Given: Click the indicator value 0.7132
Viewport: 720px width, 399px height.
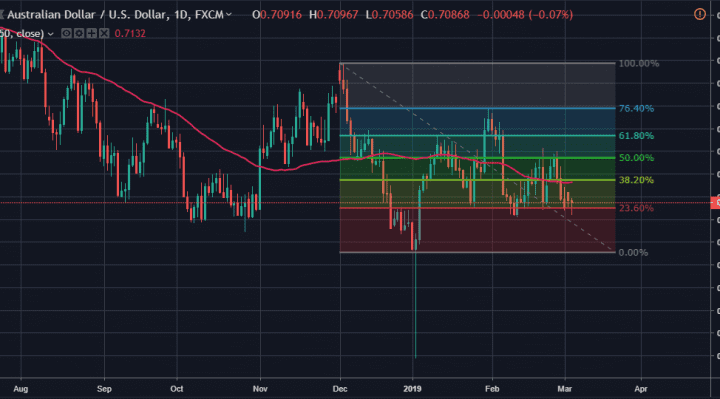Looking at the screenshot, I should click(130, 34).
